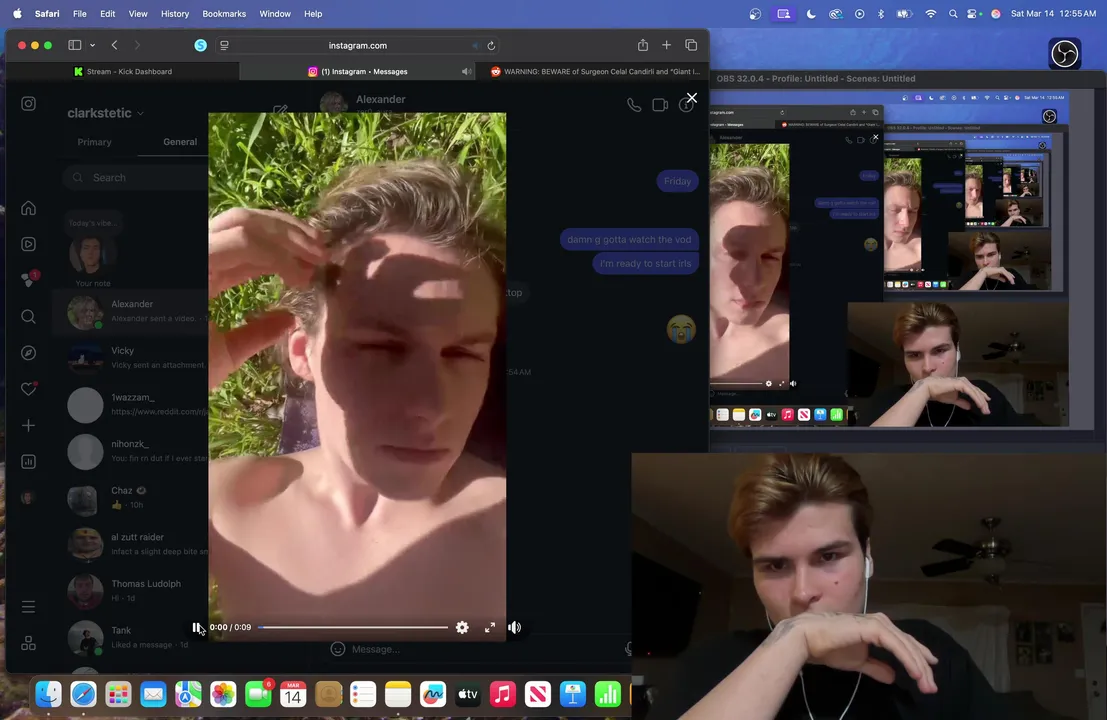Viewport: 1107px width, 720px height.
Task: Click the Your note profile thumbnail
Action: click(92, 255)
